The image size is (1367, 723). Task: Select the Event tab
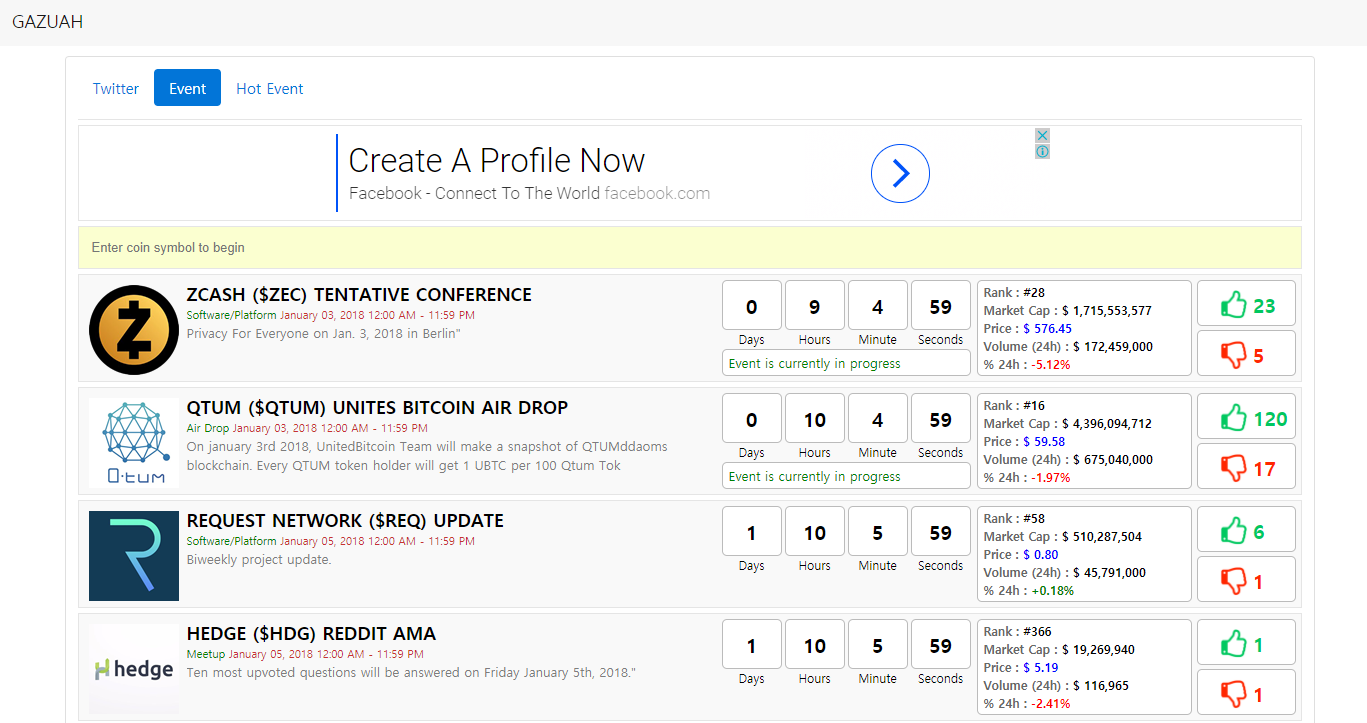(x=187, y=88)
